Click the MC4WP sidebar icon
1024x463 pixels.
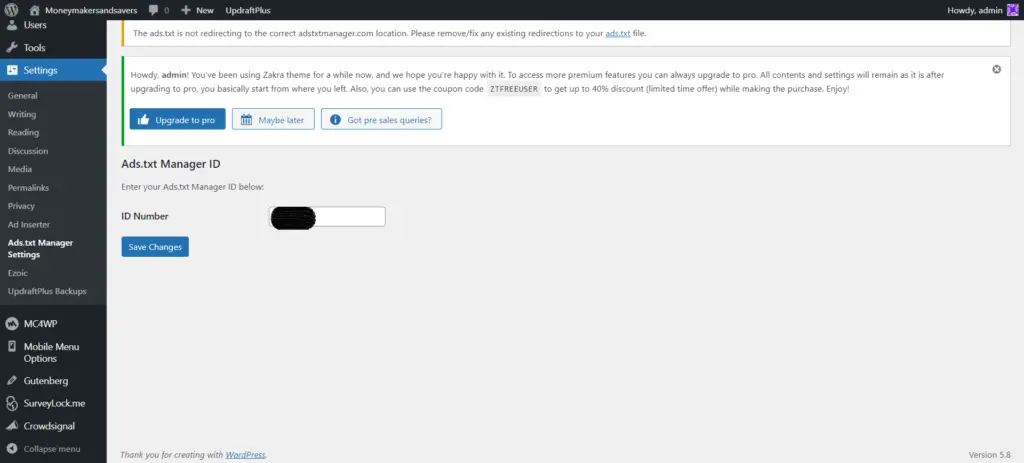pos(11,324)
